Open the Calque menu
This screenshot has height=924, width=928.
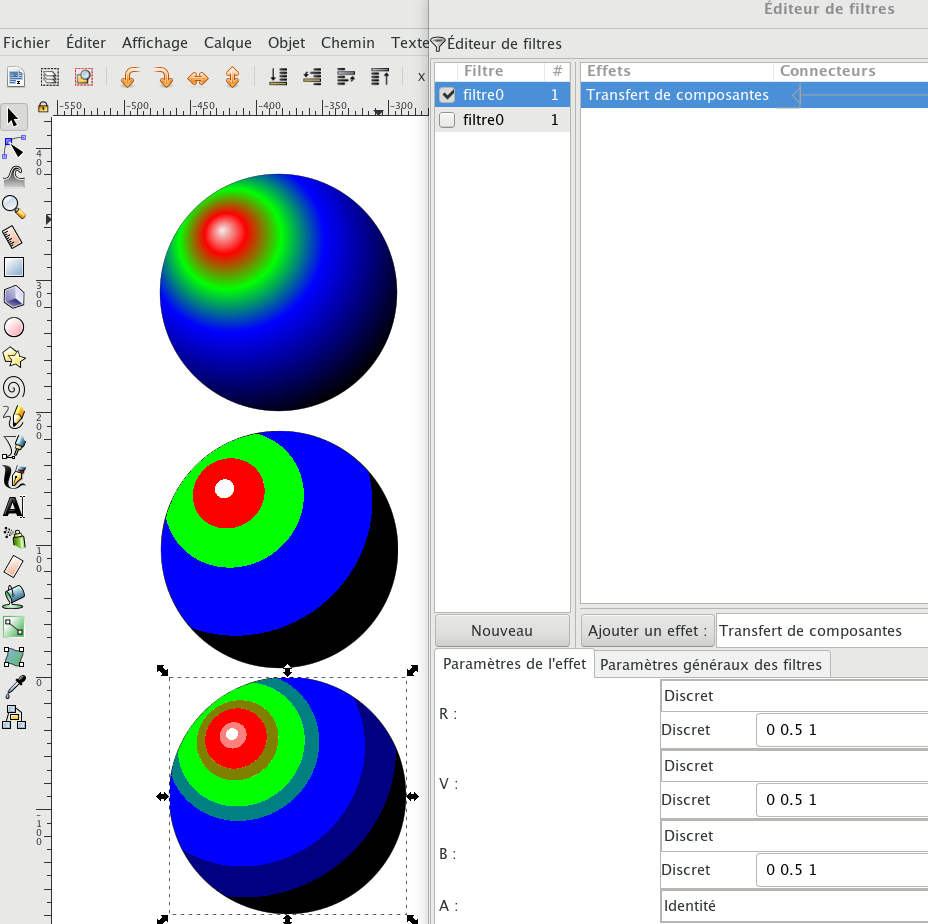pos(227,43)
